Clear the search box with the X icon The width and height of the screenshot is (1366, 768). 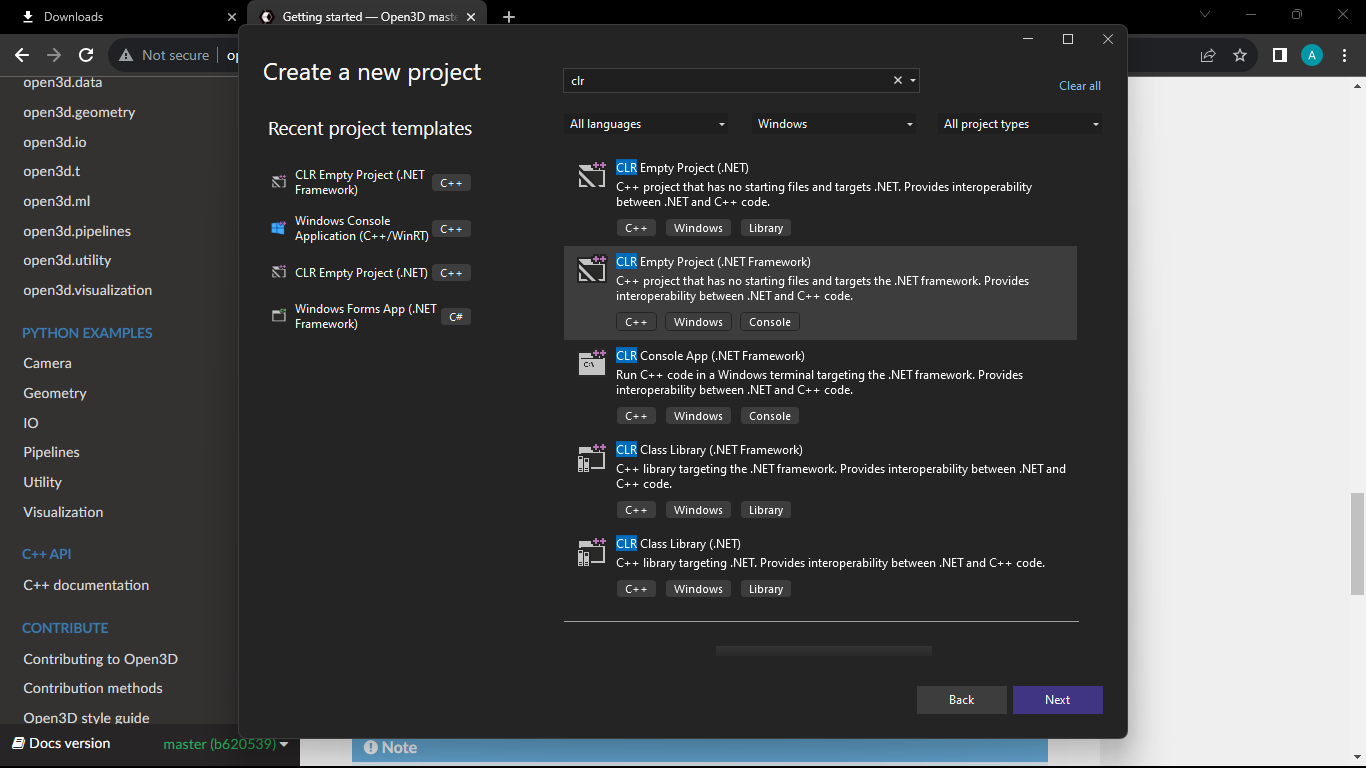click(898, 81)
